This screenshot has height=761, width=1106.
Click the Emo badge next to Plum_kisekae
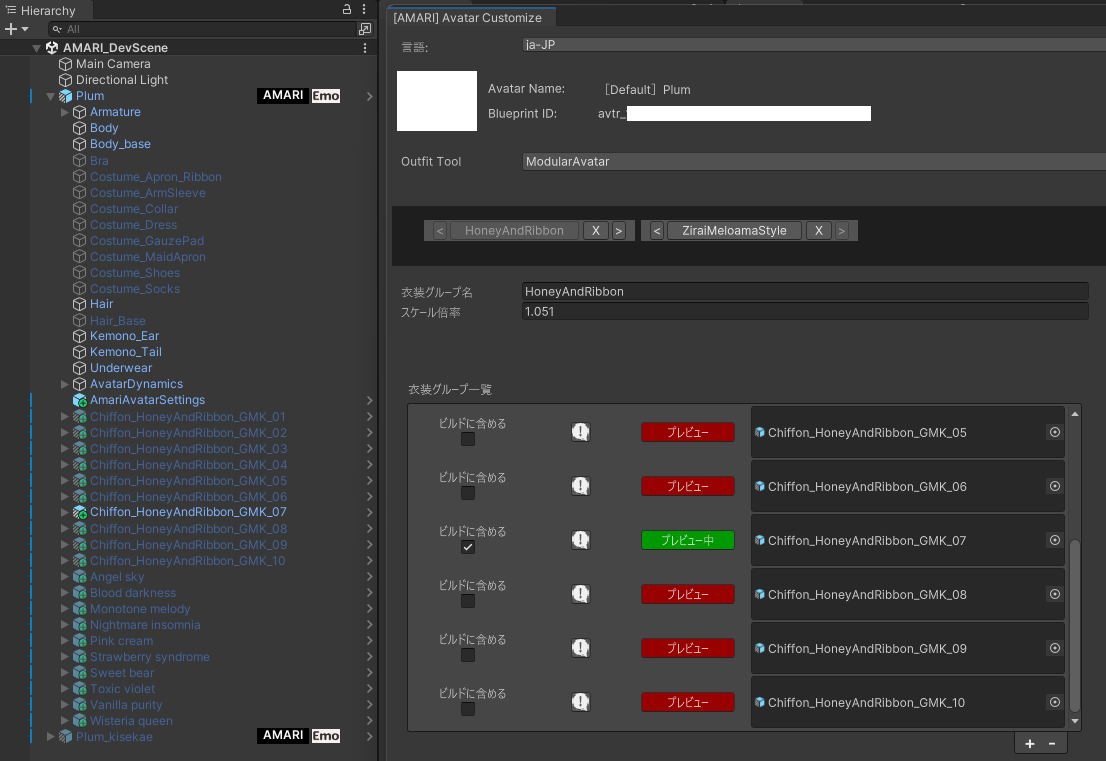click(x=326, y=736)
